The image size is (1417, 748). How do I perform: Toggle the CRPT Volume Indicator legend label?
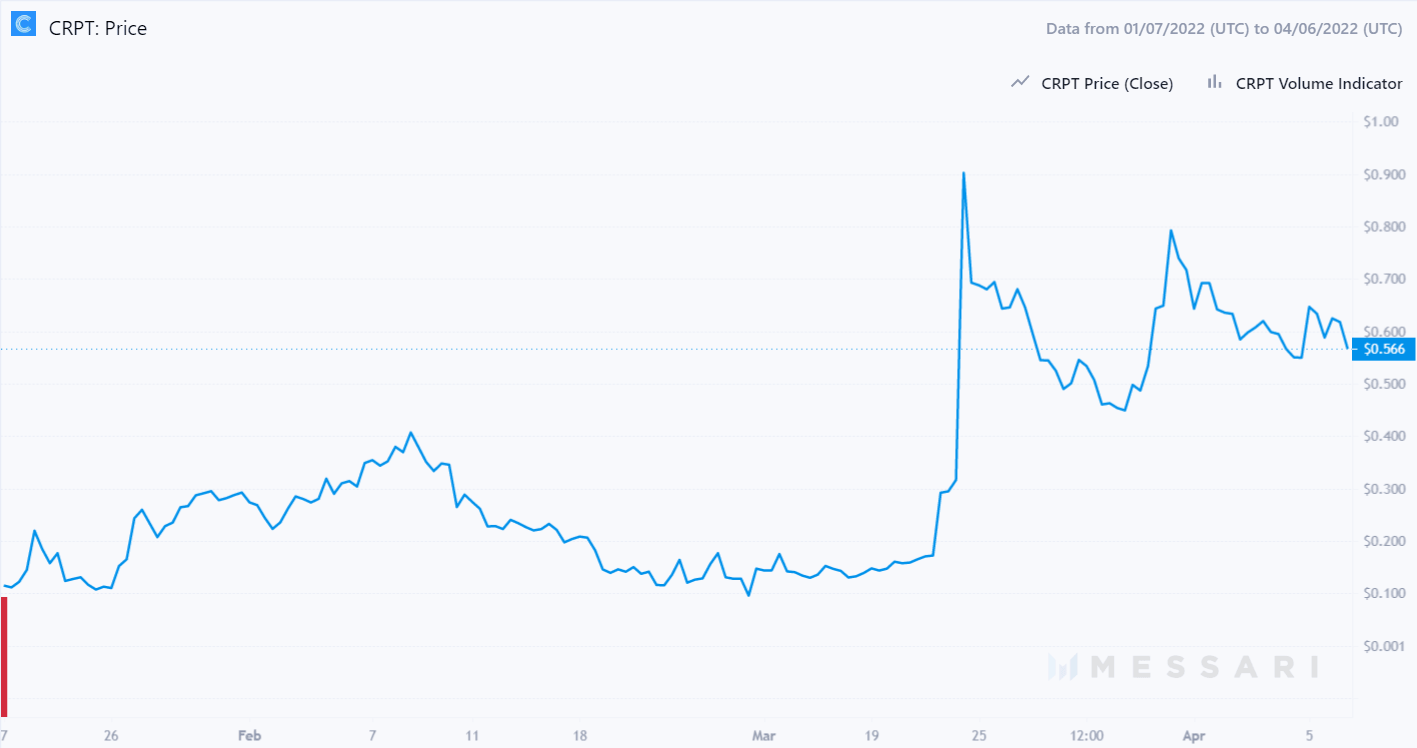pos(1319,84)
